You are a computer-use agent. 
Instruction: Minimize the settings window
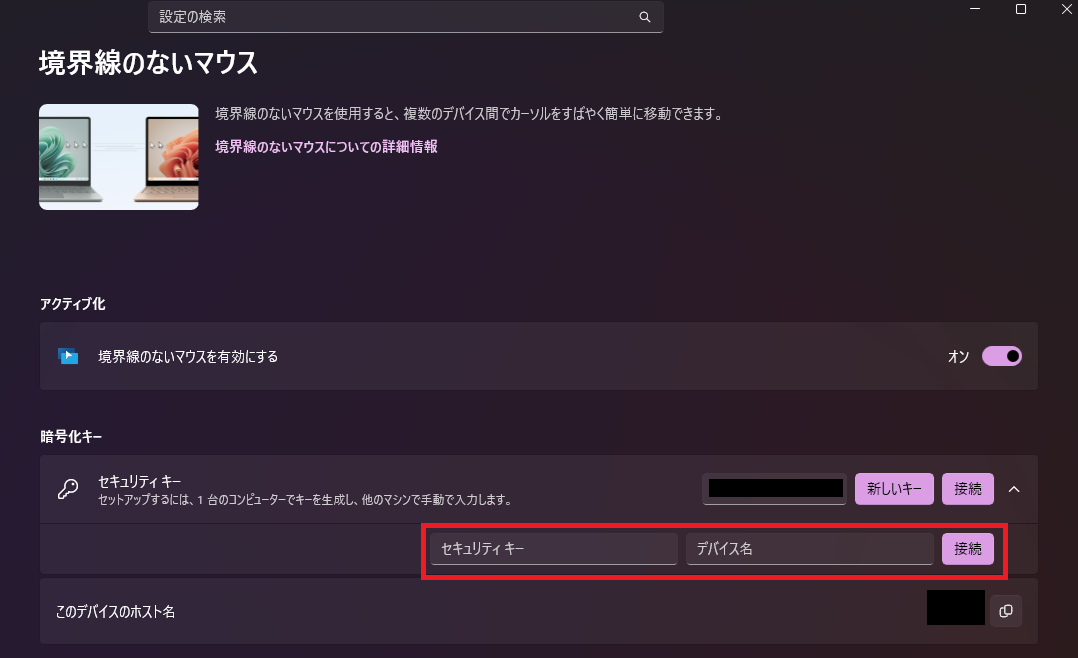974,9
